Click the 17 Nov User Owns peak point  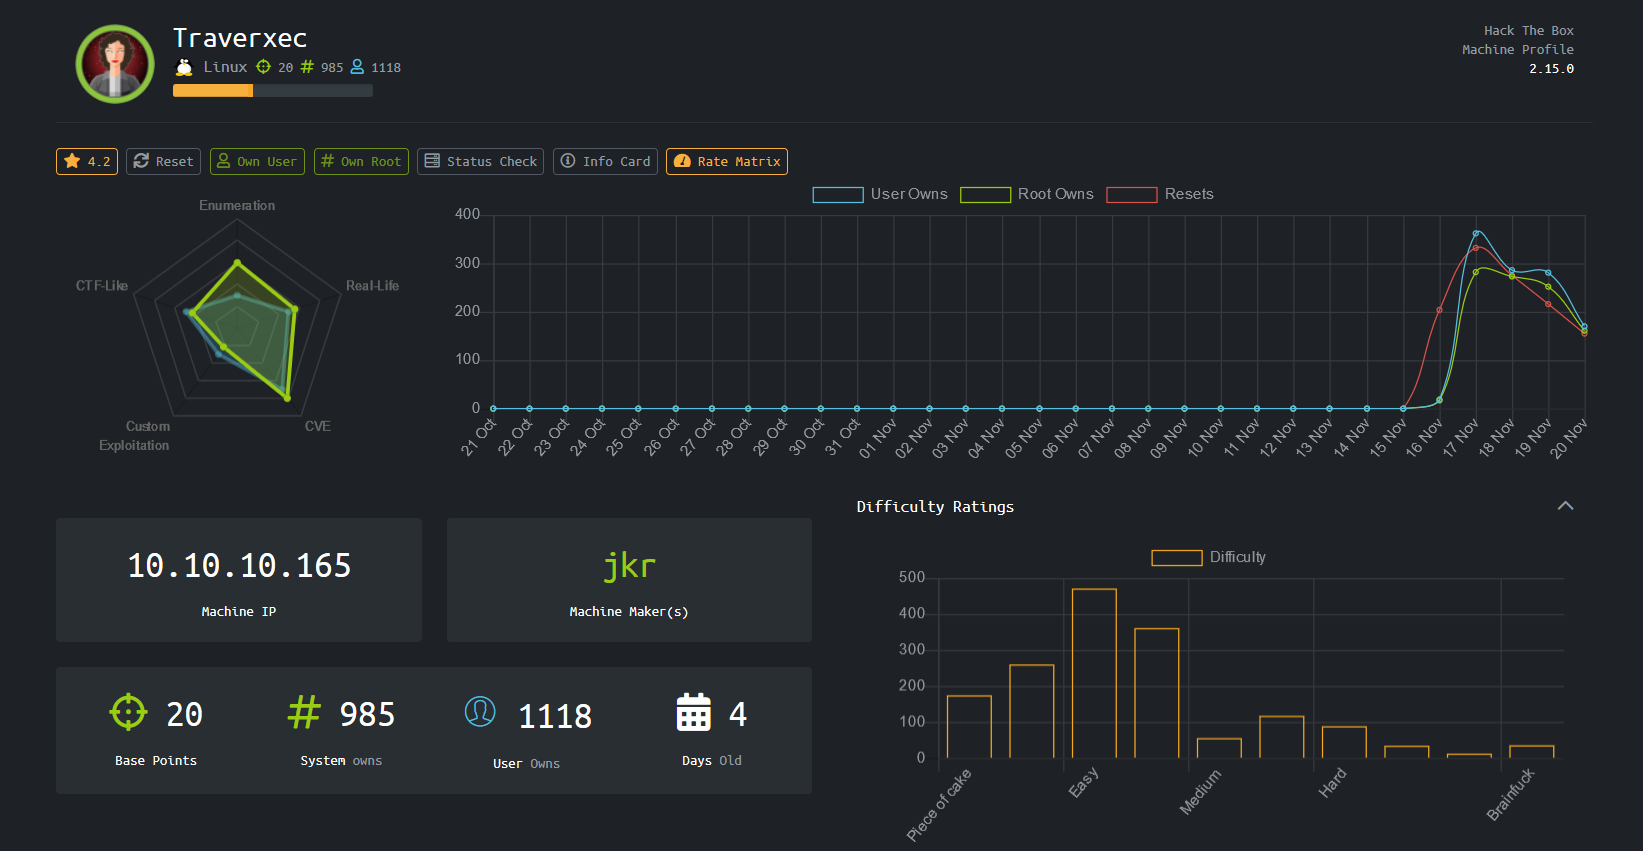point(1476,234)
